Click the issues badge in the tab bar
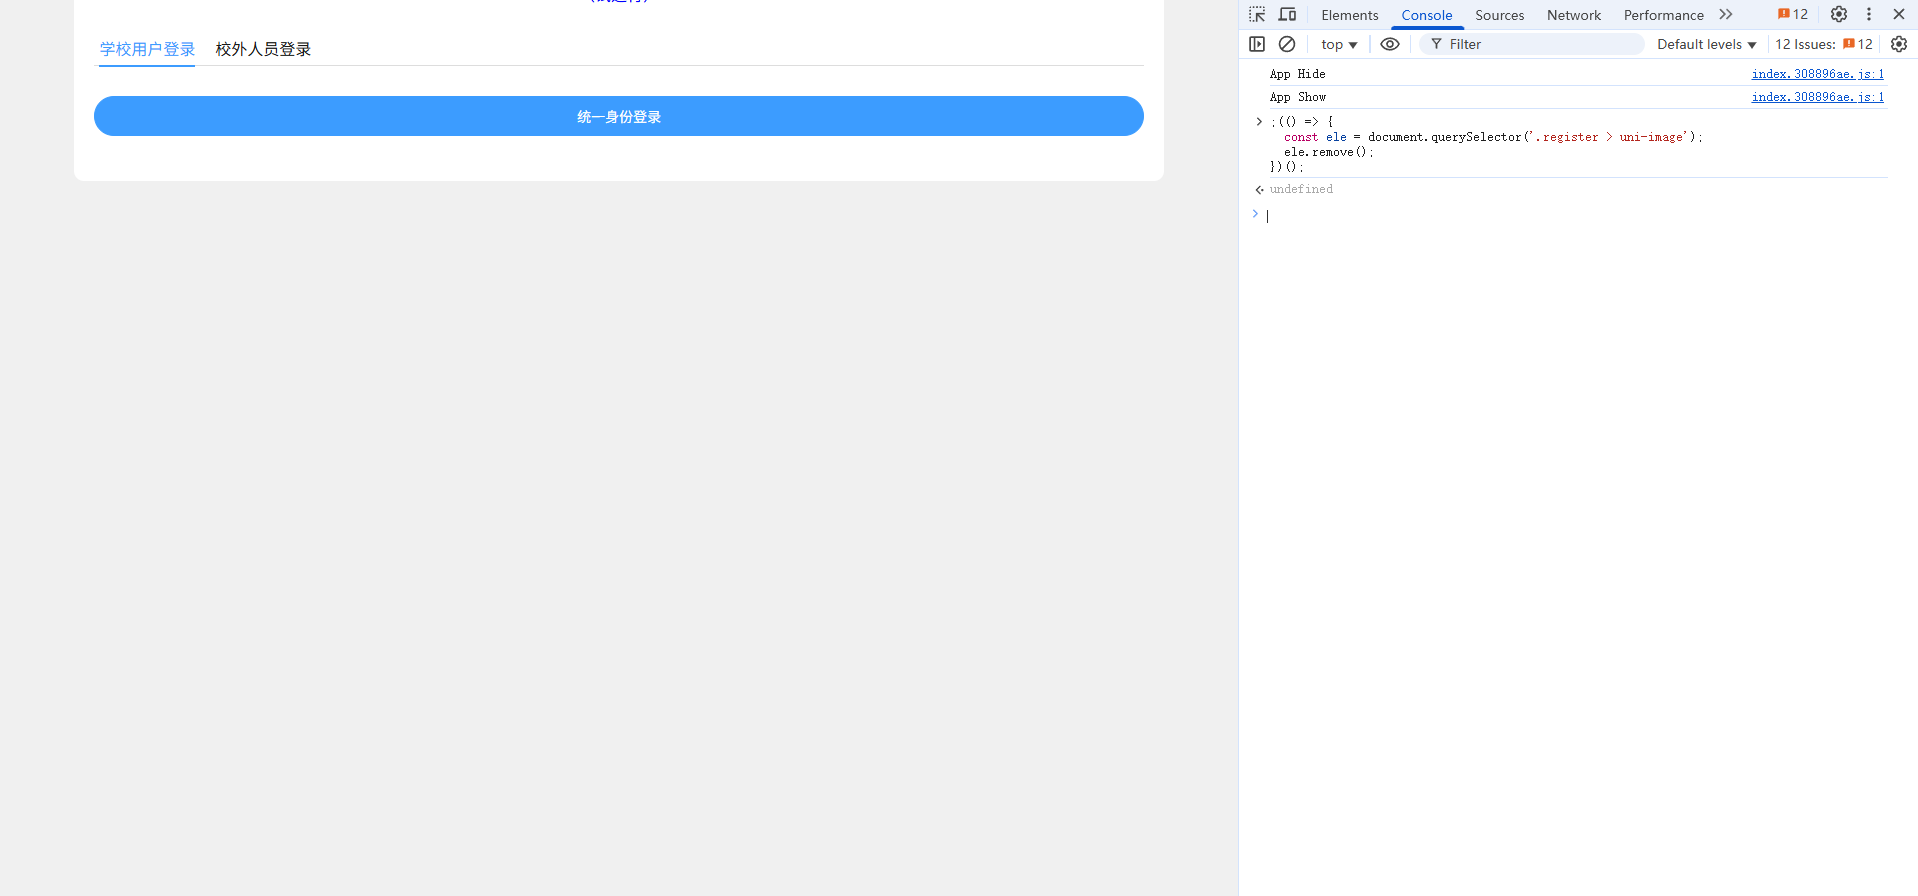Image resolution: width=1918 pixels, height=896 pixels. coord(1793,15)
